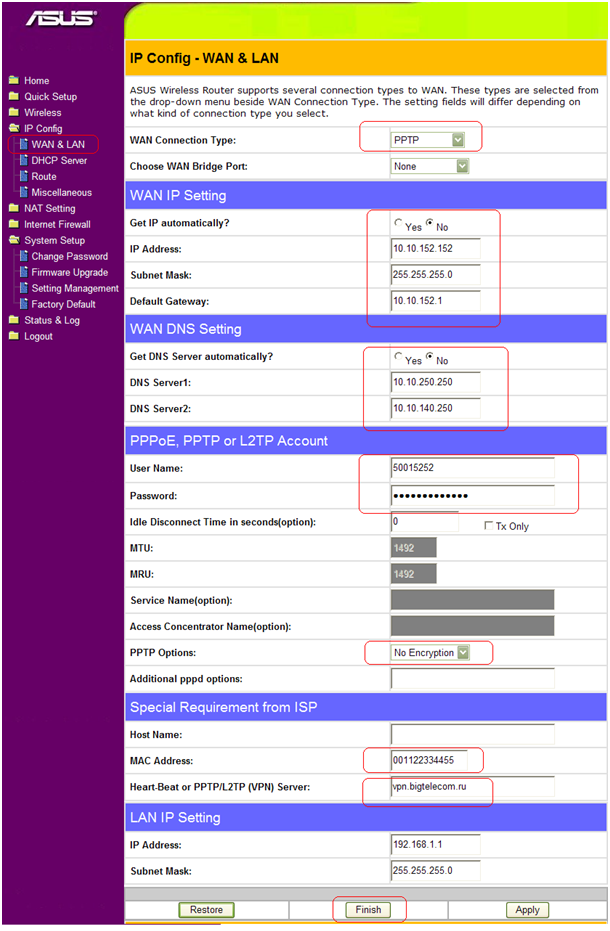610x931 pixels.
Task: Click the Default Gateway field
Action: click(435, 301)
